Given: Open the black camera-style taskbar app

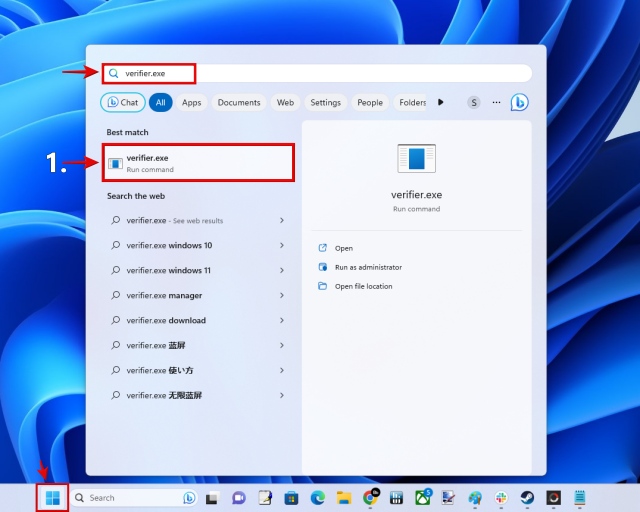Looking at the screenshot, I should click(x=553, y=498).
